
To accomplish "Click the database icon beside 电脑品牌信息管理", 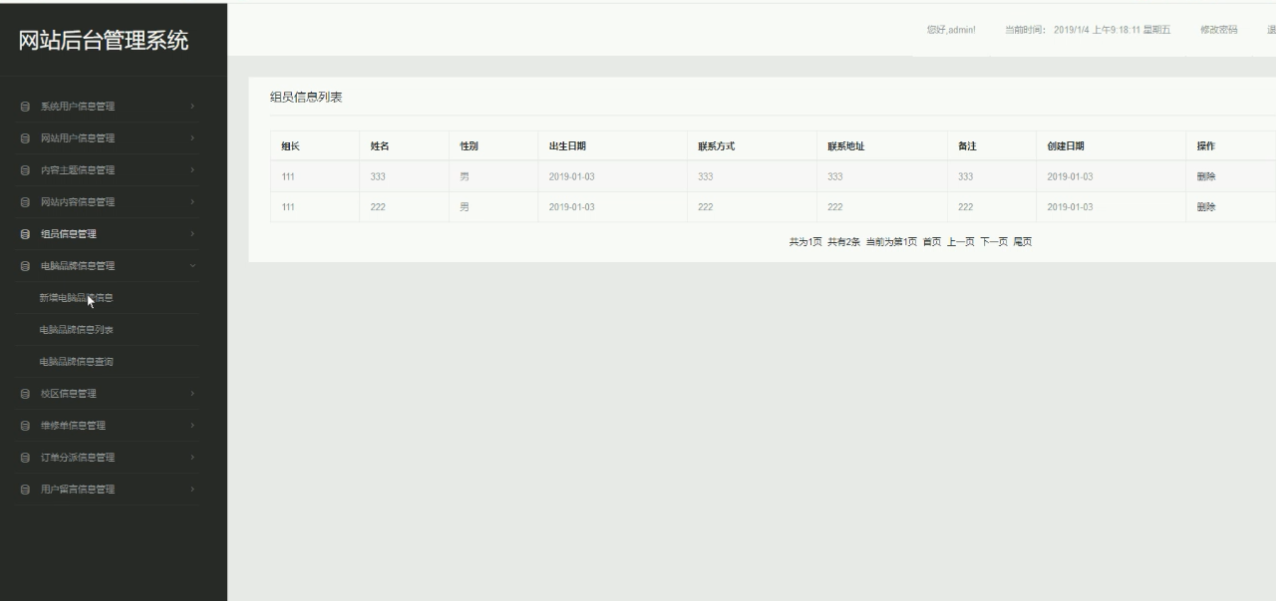I will (x=25, y=266).
